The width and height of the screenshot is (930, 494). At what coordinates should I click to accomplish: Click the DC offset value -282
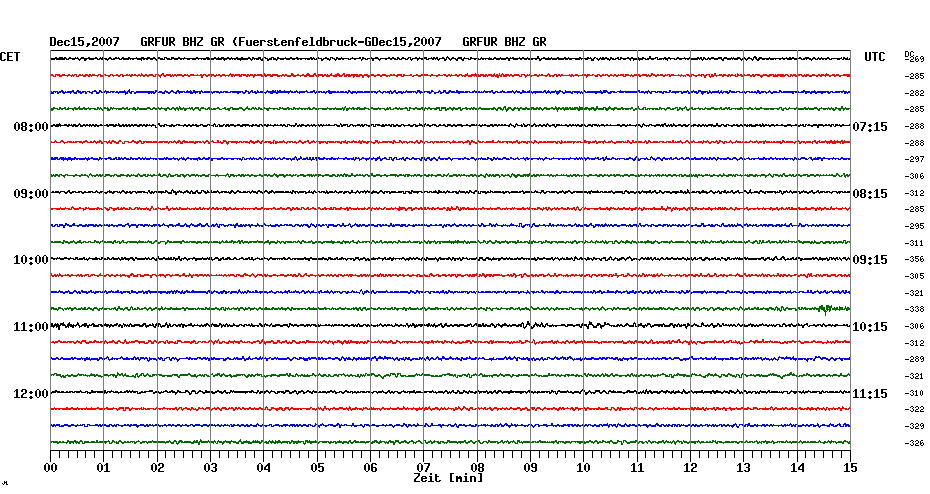[914, 94]
